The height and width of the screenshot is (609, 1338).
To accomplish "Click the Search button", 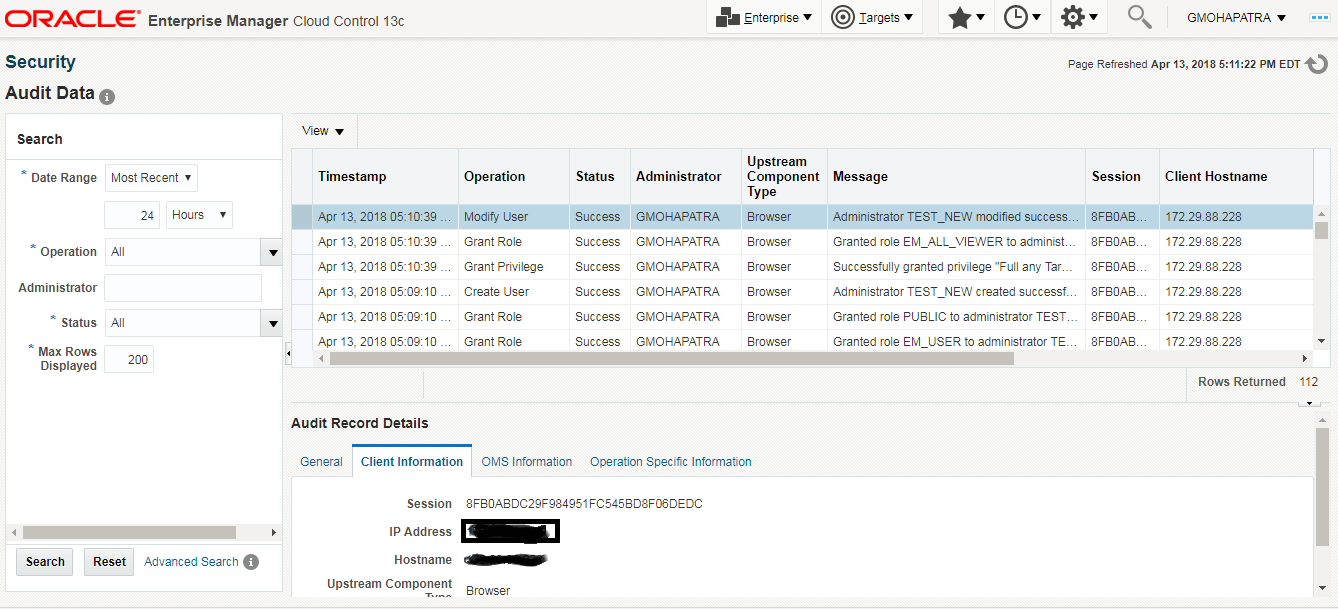I will (x=45, y=562).
